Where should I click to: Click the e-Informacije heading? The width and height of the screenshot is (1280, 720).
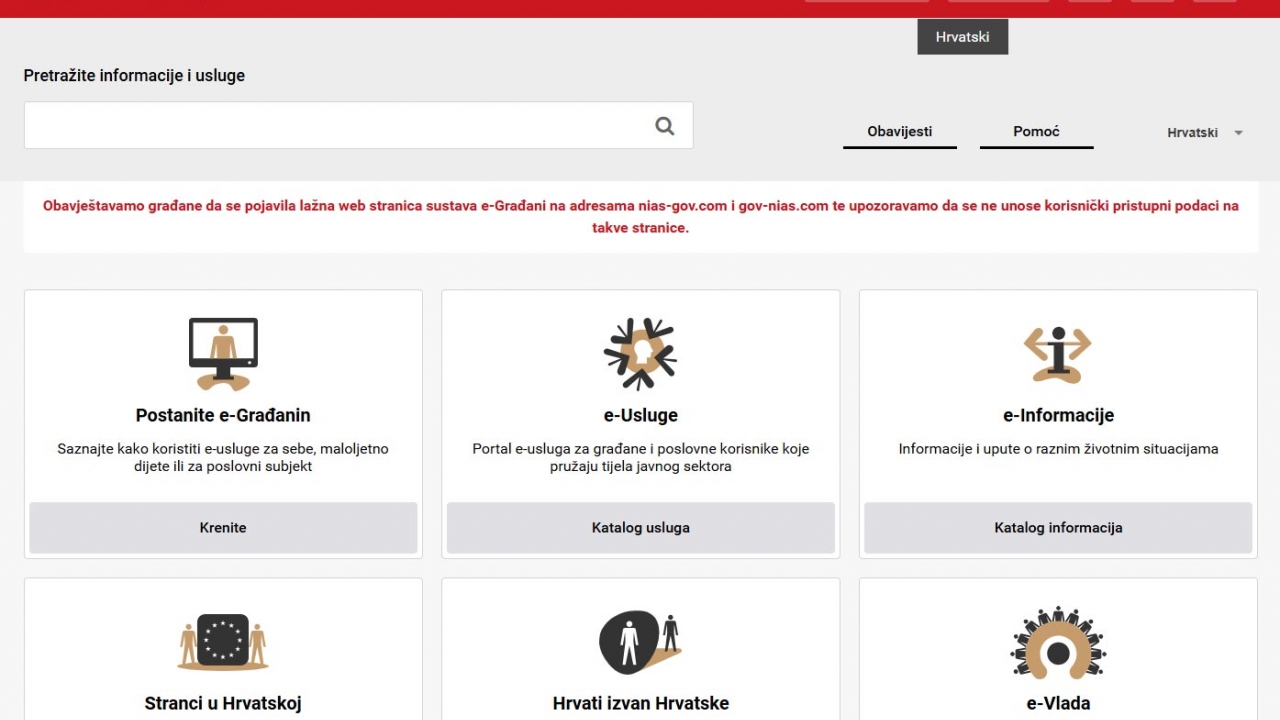point(1058,415)
